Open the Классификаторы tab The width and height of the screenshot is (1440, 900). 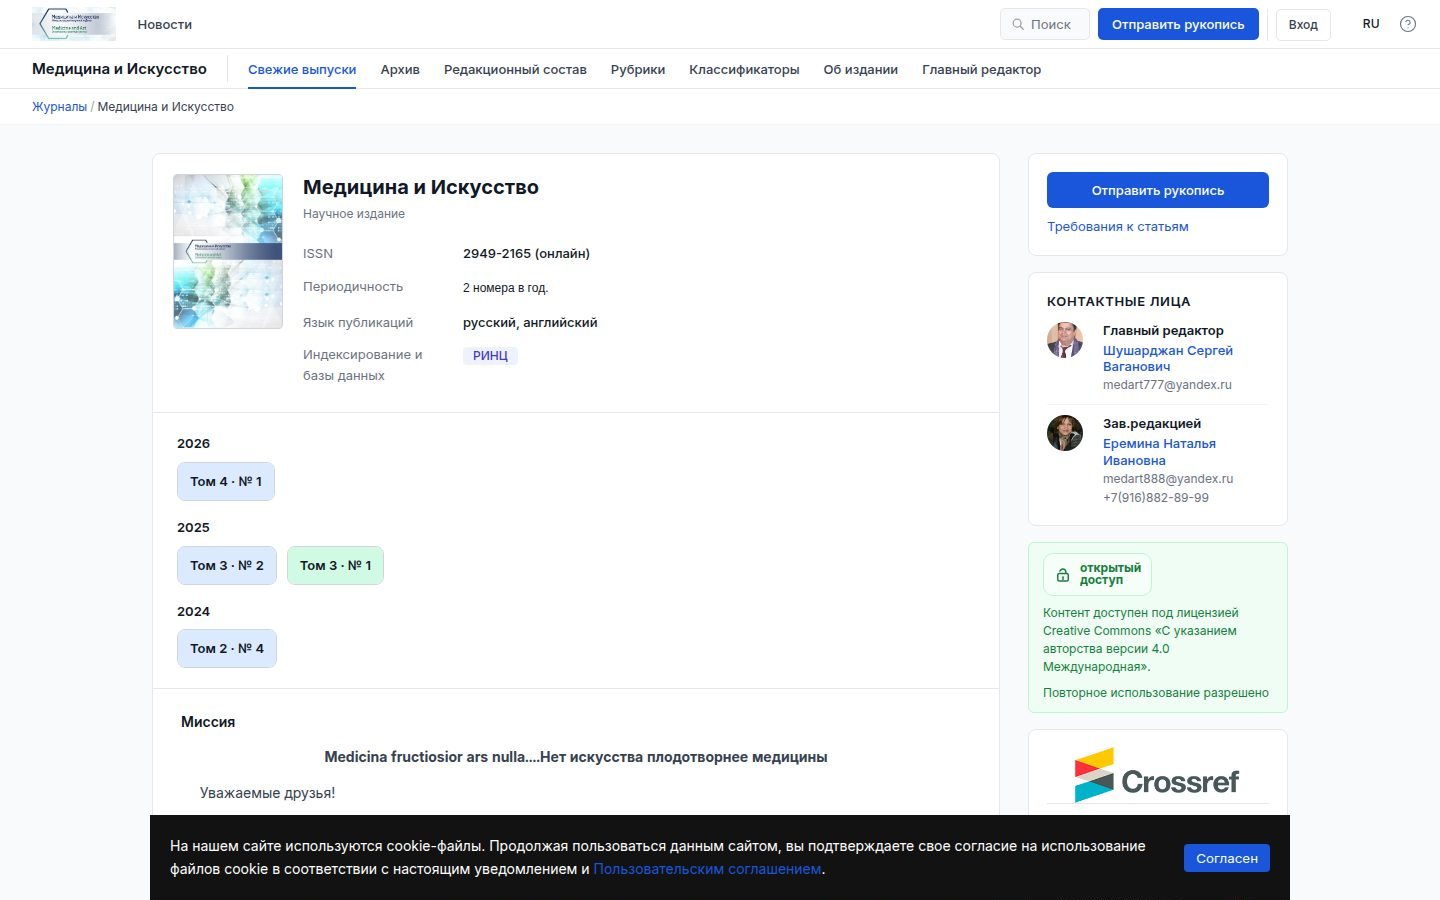coord(744,70)
